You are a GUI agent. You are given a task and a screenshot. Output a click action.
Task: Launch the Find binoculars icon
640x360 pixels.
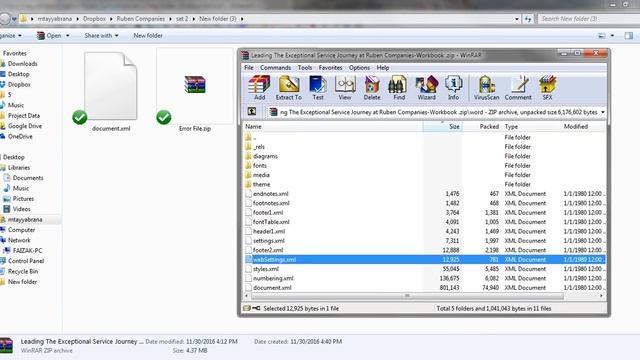(398, 84)
